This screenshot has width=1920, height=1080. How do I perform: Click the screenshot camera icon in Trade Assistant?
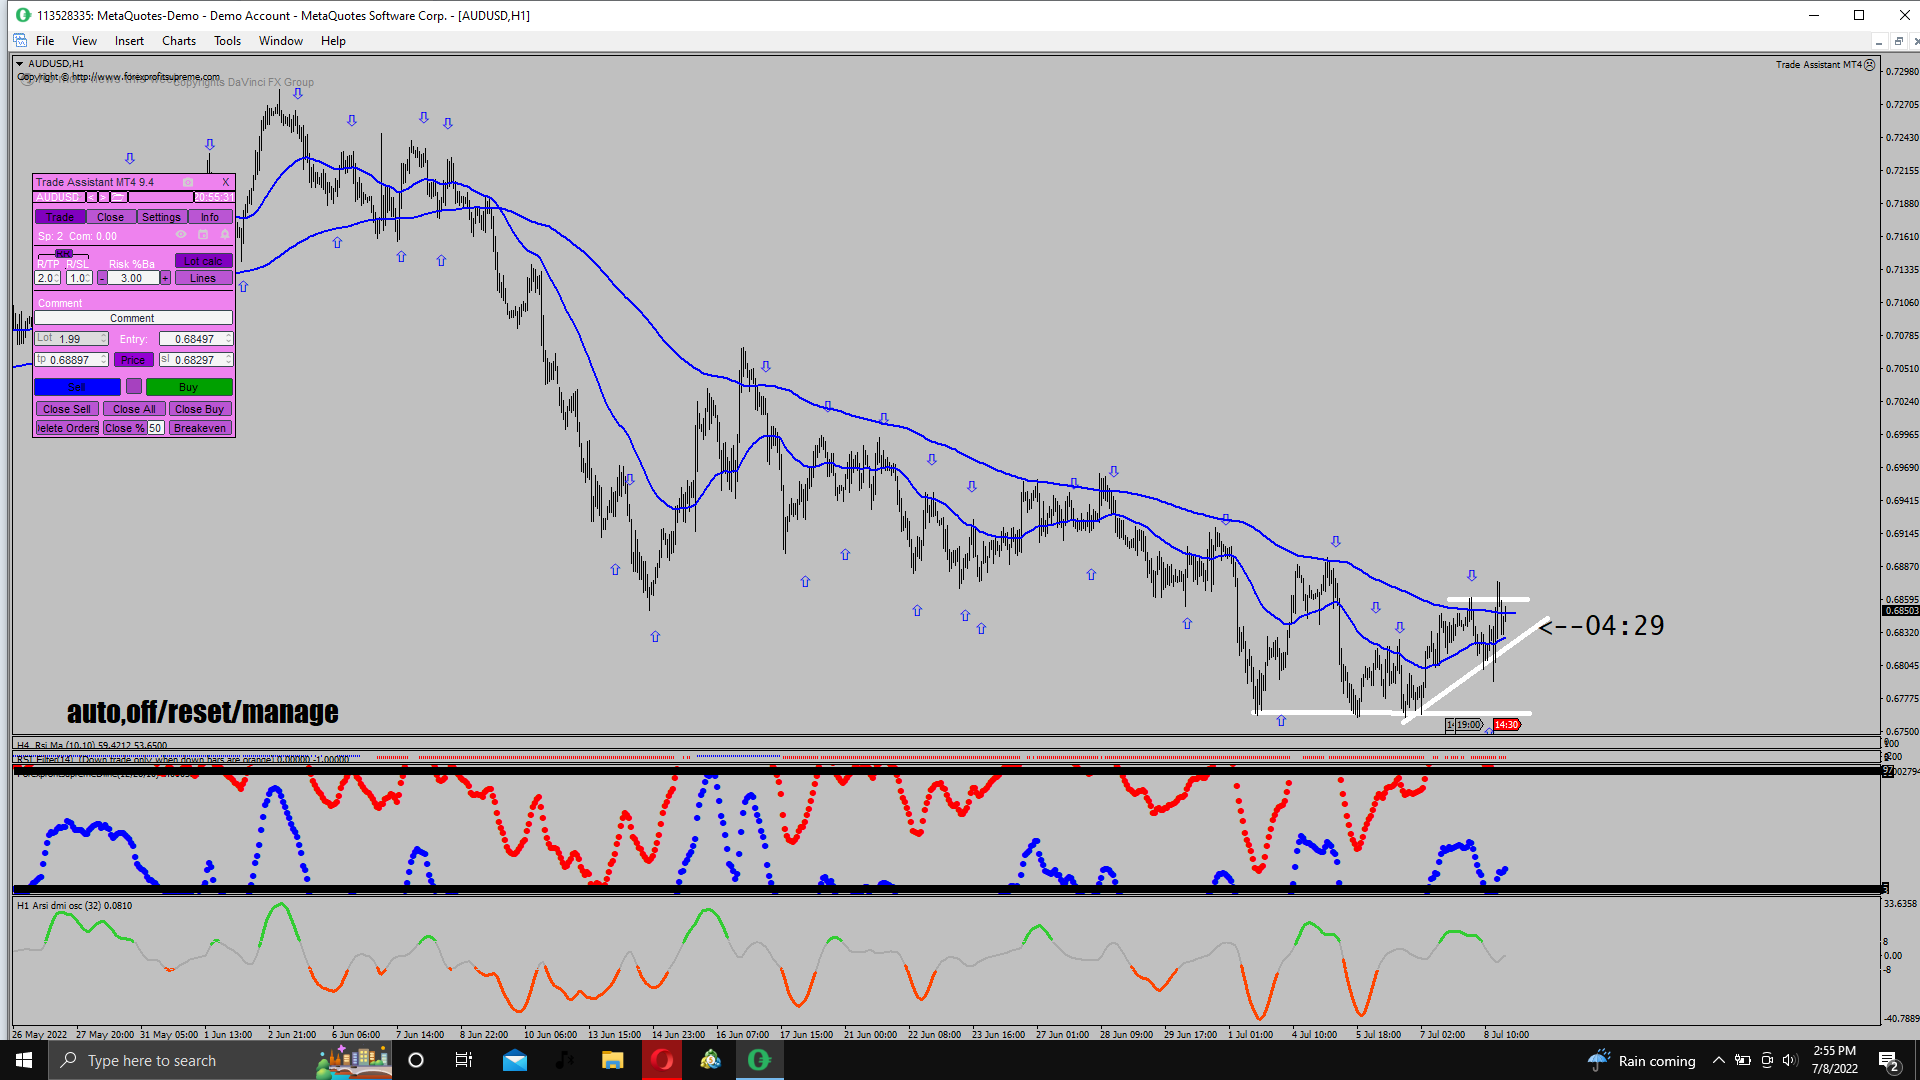tap(188, 182)
